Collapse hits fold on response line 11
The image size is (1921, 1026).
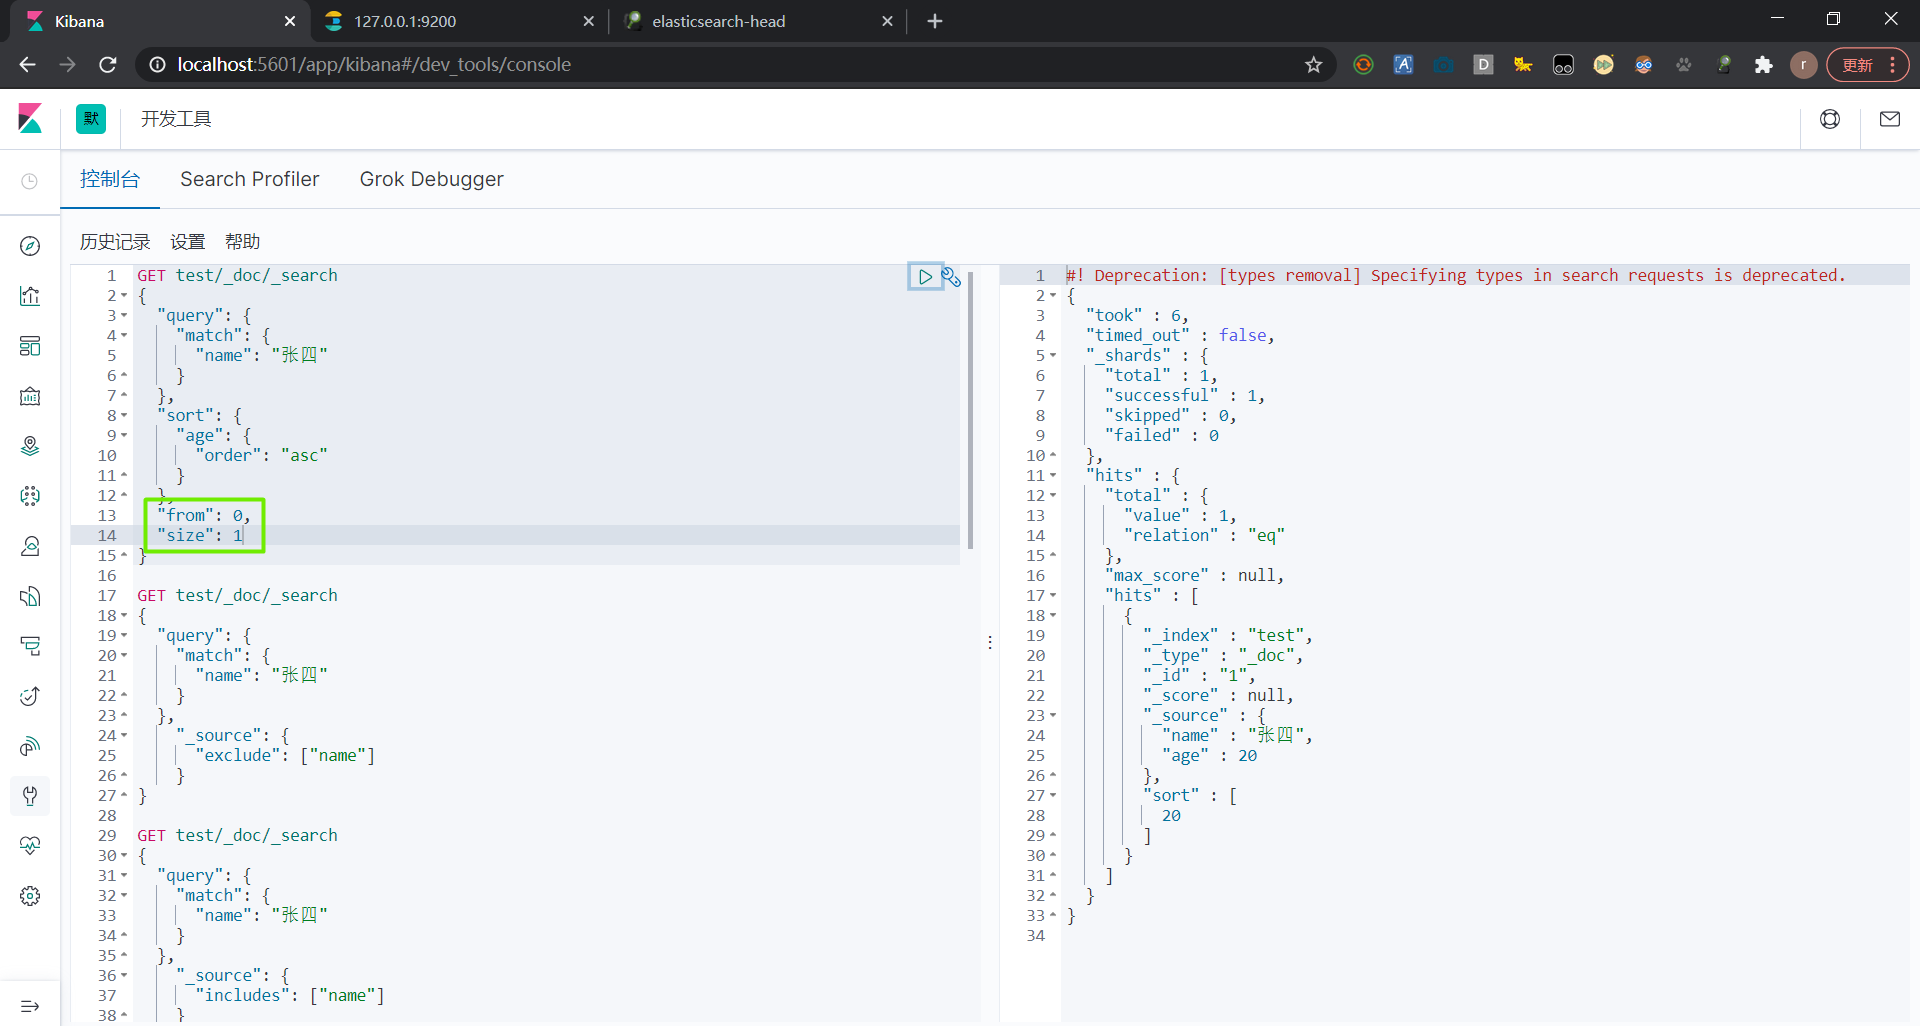pyautogui.click(x=1053, y=476)
